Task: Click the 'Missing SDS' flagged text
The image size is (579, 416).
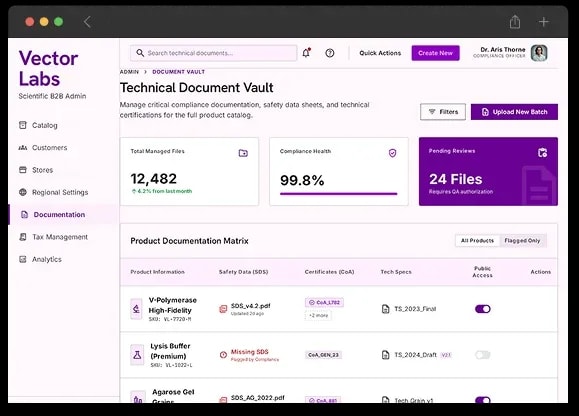Action: click(x=250, y=352)
